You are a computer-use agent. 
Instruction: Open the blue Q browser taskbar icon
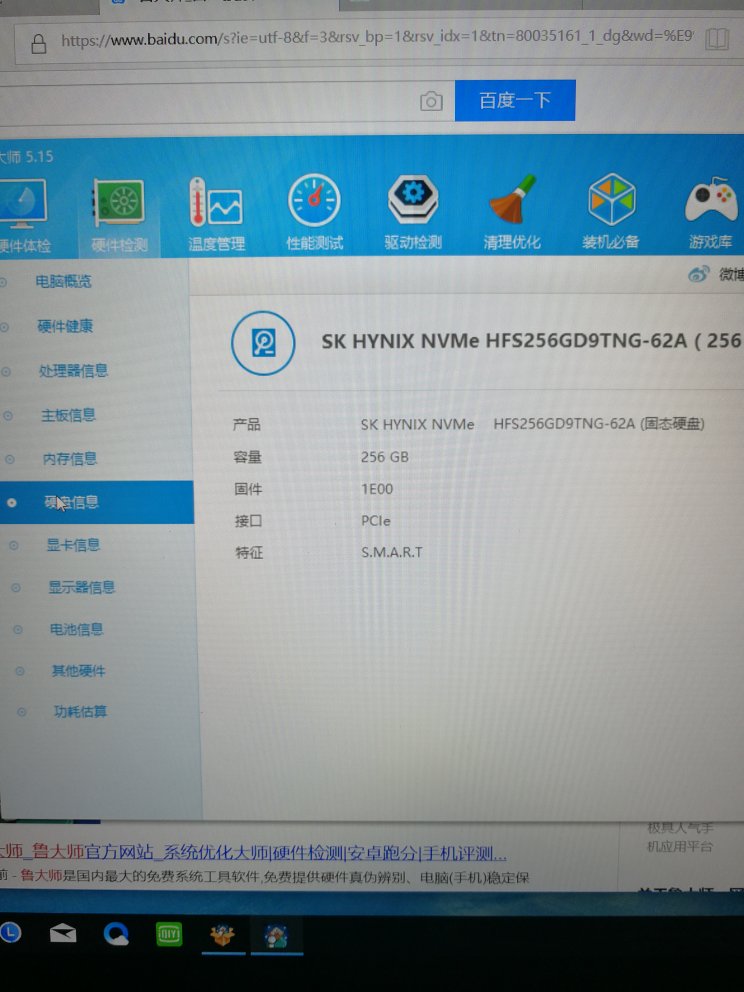coord(116,933)
